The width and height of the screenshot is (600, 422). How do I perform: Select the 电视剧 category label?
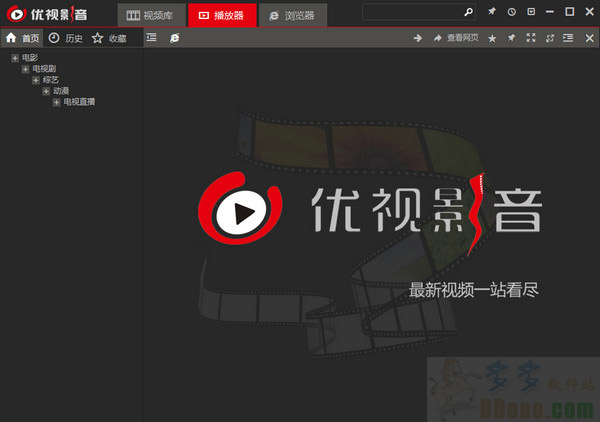click(x=44, y=69)
